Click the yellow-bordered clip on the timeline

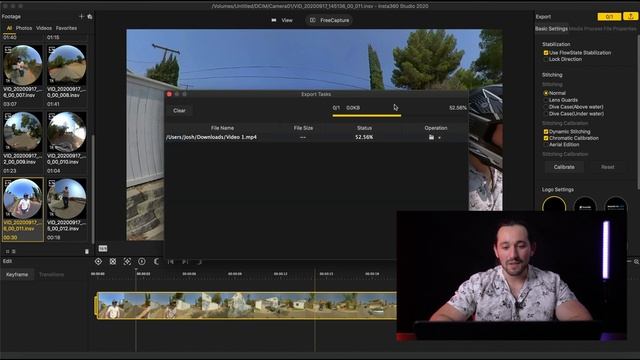click(246, 305)
